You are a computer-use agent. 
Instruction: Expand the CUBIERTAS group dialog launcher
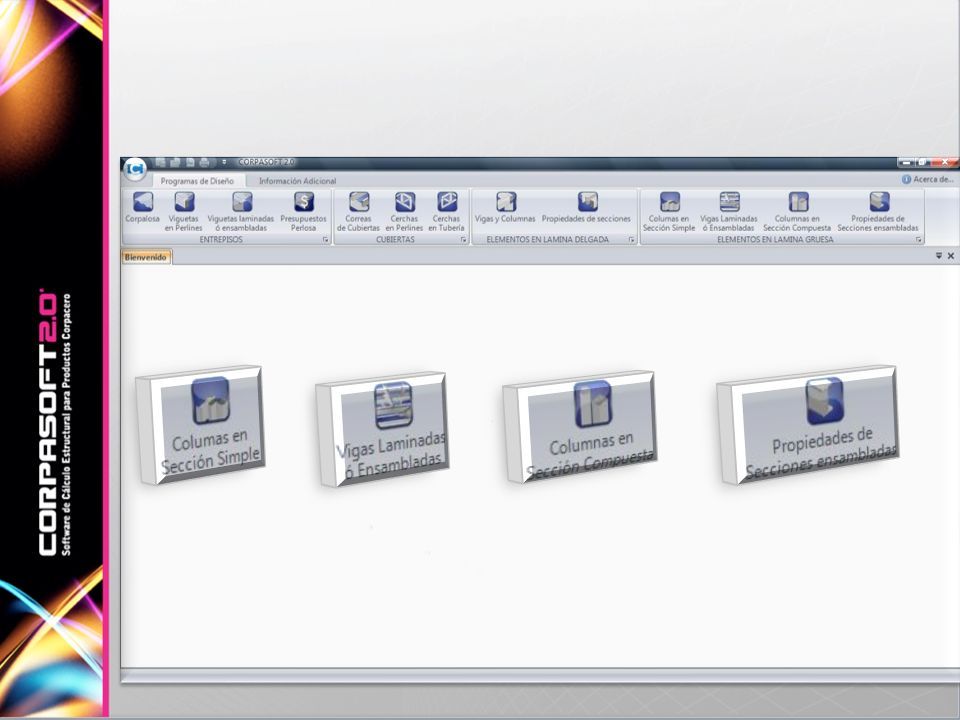click(463, 240)
